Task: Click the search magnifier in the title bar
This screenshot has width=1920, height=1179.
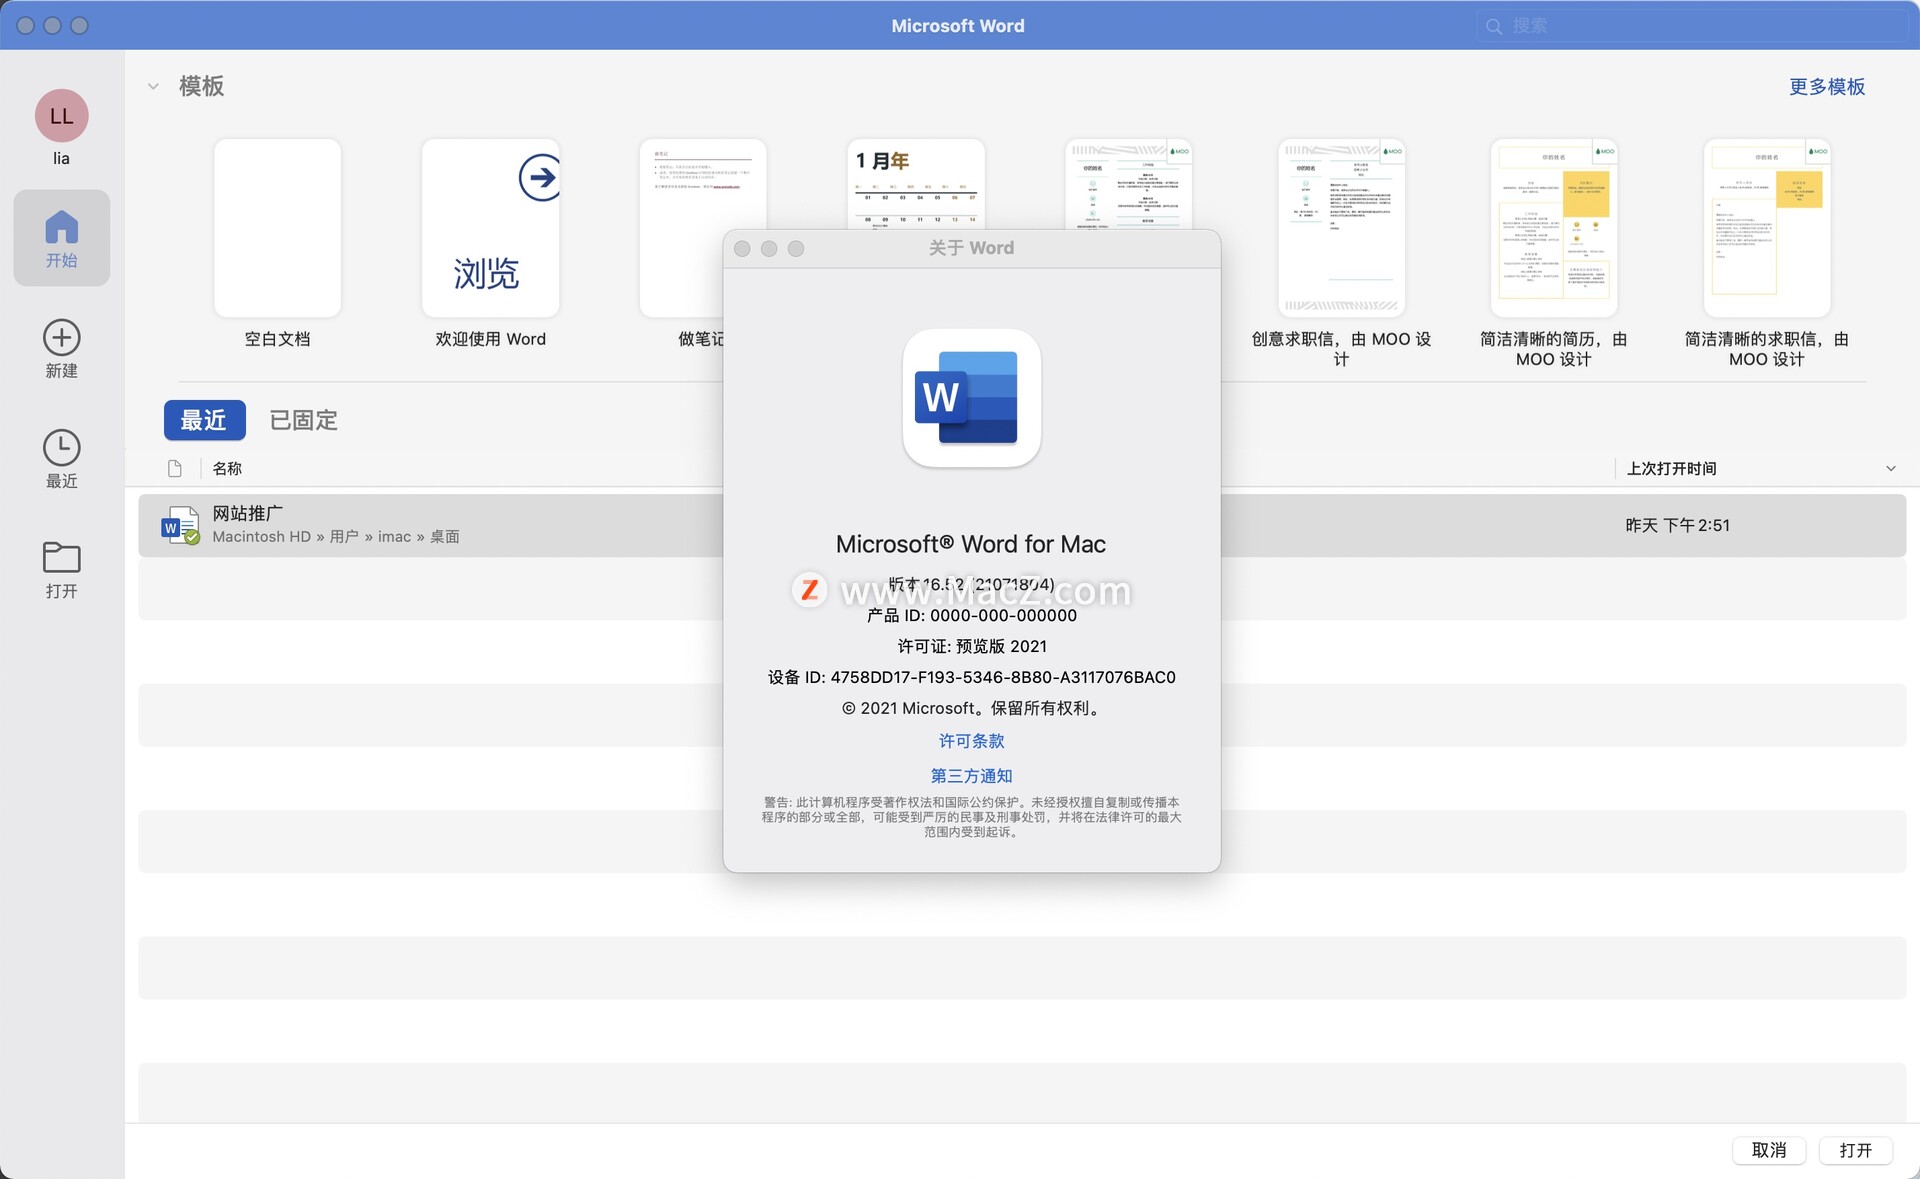Action: click(1493, 26)
